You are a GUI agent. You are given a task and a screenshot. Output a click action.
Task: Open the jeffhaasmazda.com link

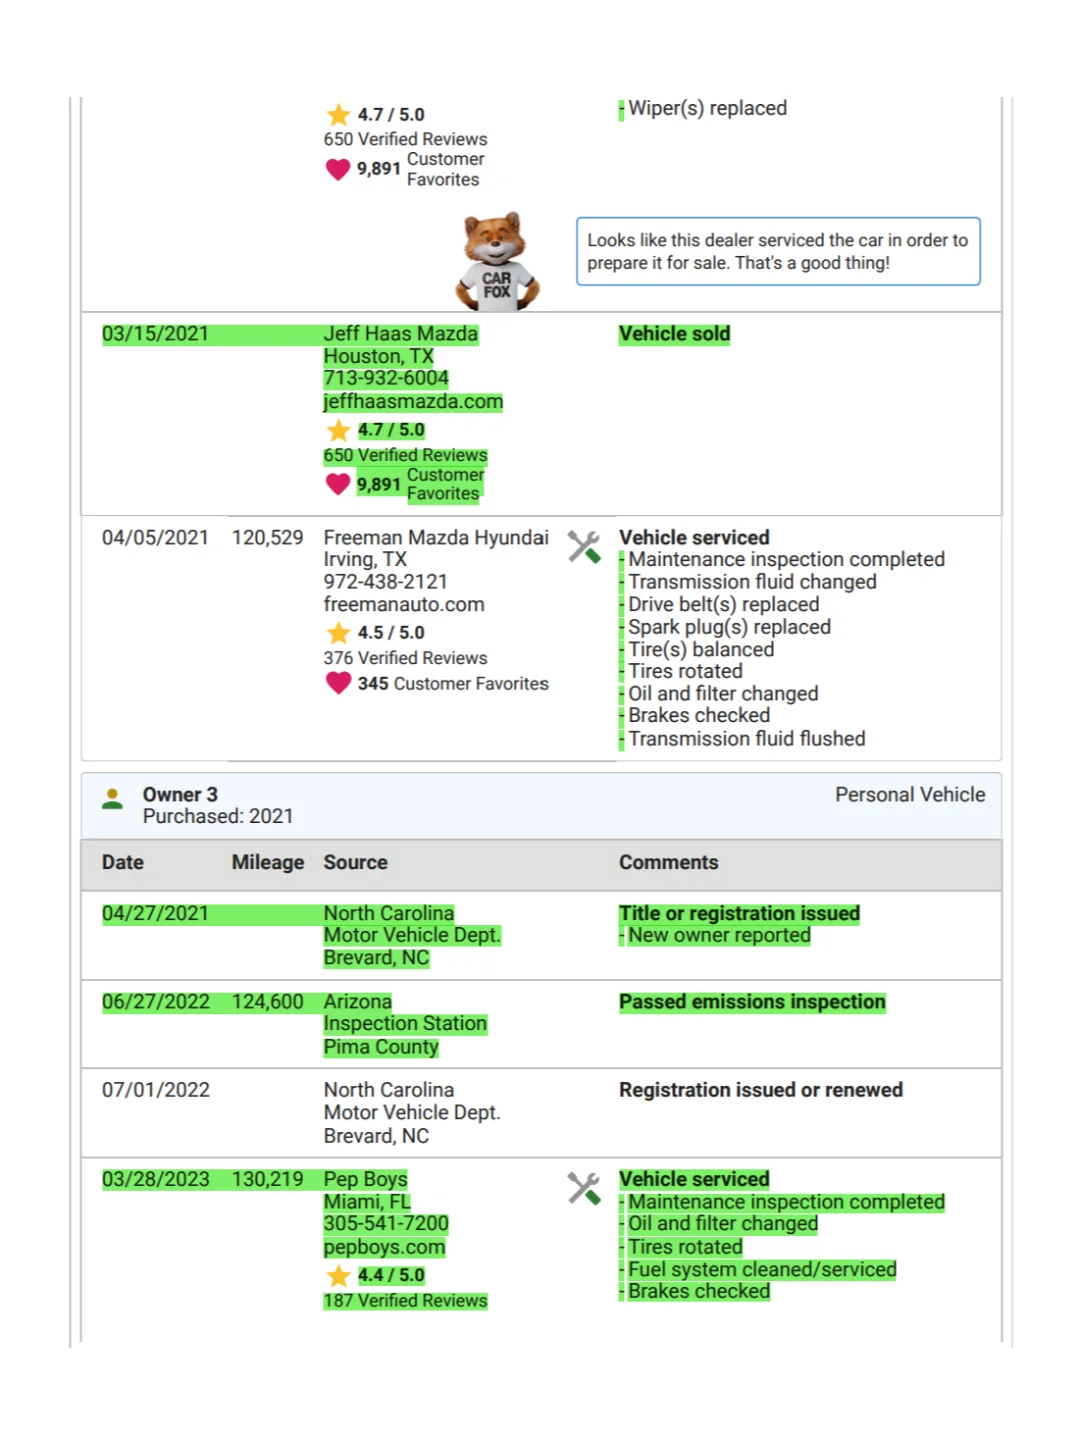click(413, 402)
